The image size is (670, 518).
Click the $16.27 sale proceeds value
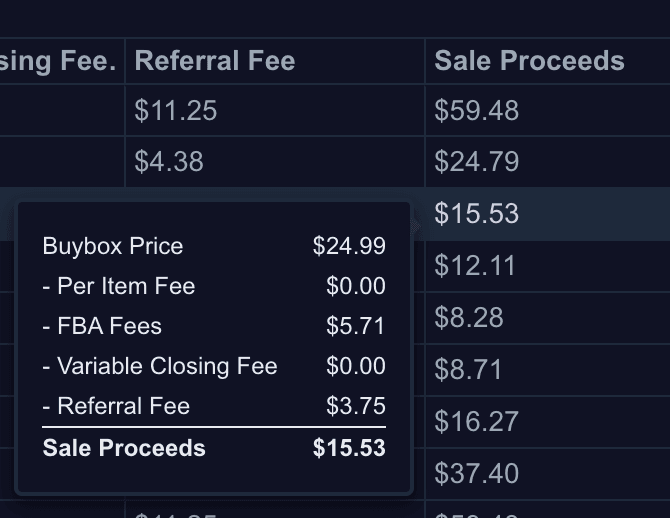coord(476,422)
